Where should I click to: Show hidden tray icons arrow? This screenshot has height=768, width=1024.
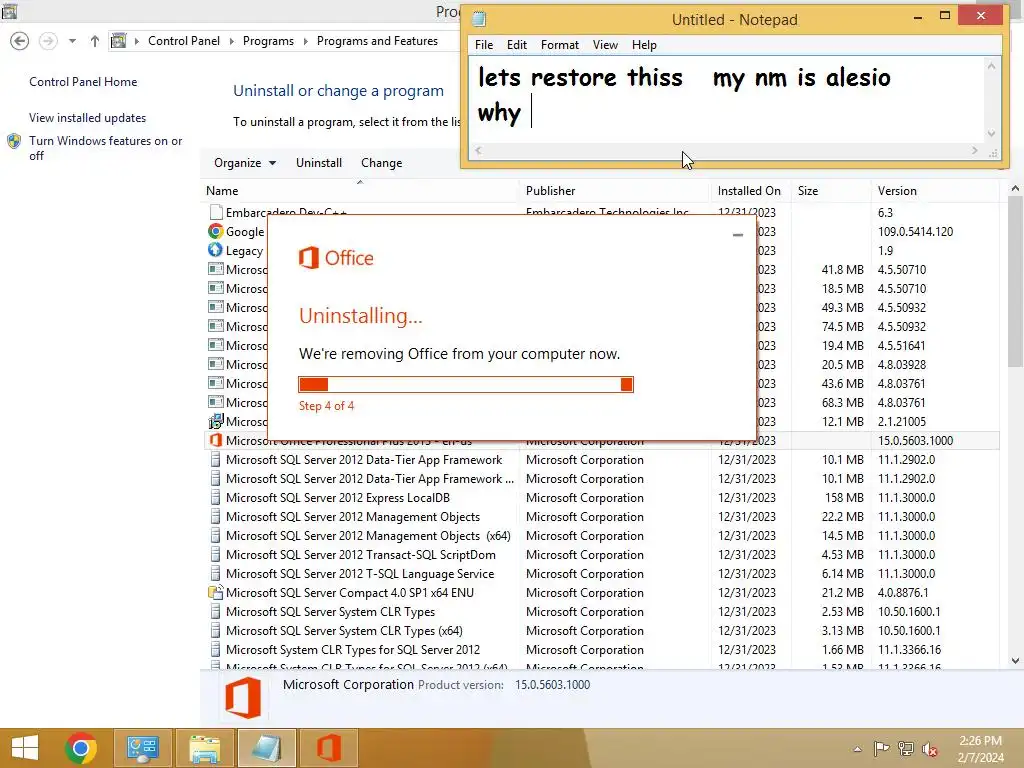857,749
